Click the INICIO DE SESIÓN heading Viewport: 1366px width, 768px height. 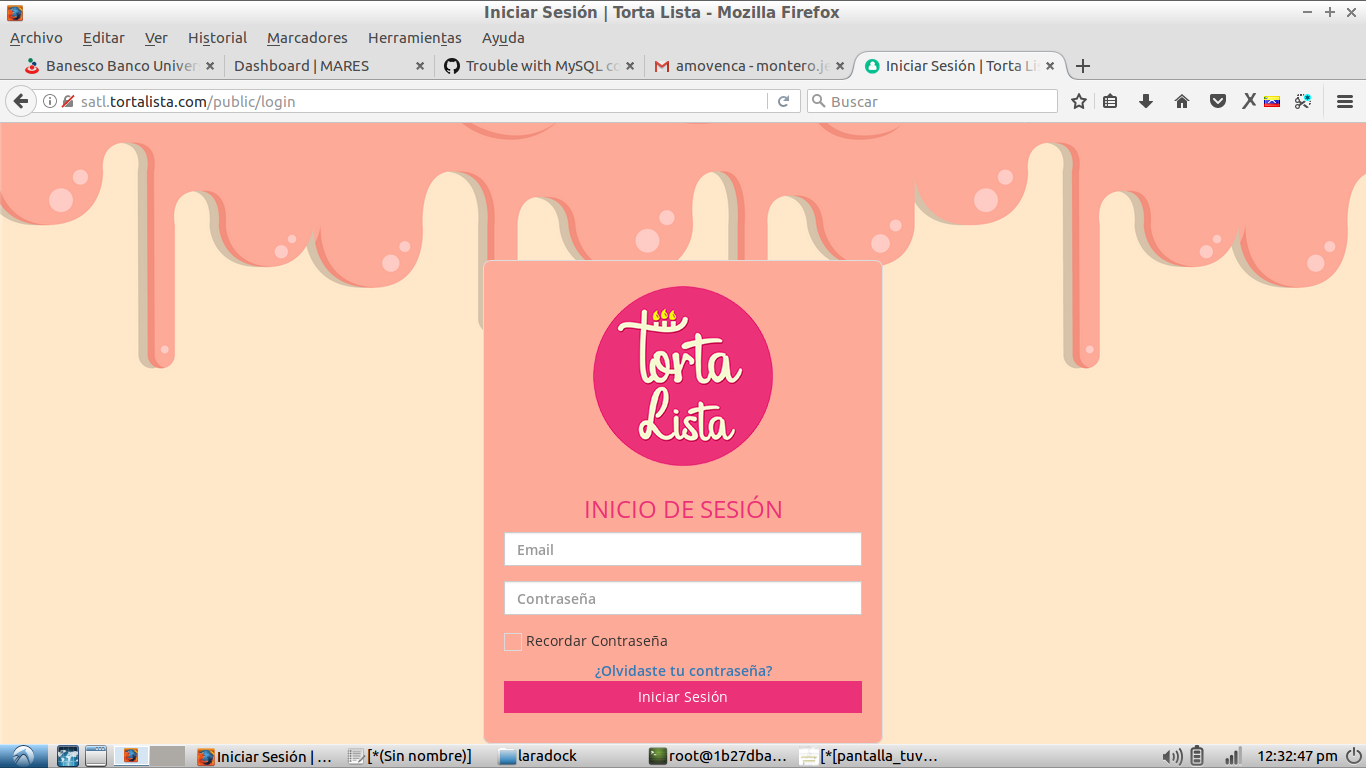(683, 509)
